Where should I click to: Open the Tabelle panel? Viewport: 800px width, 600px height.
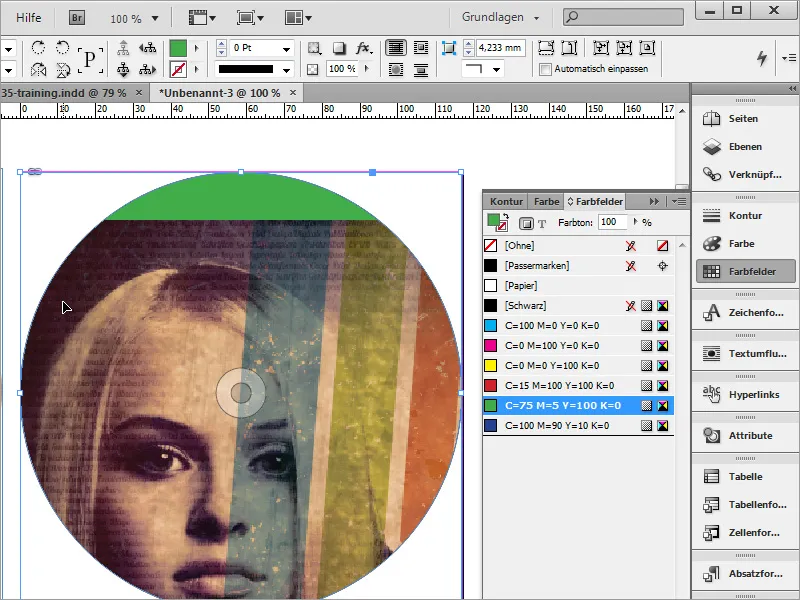(x=744, y=477)
